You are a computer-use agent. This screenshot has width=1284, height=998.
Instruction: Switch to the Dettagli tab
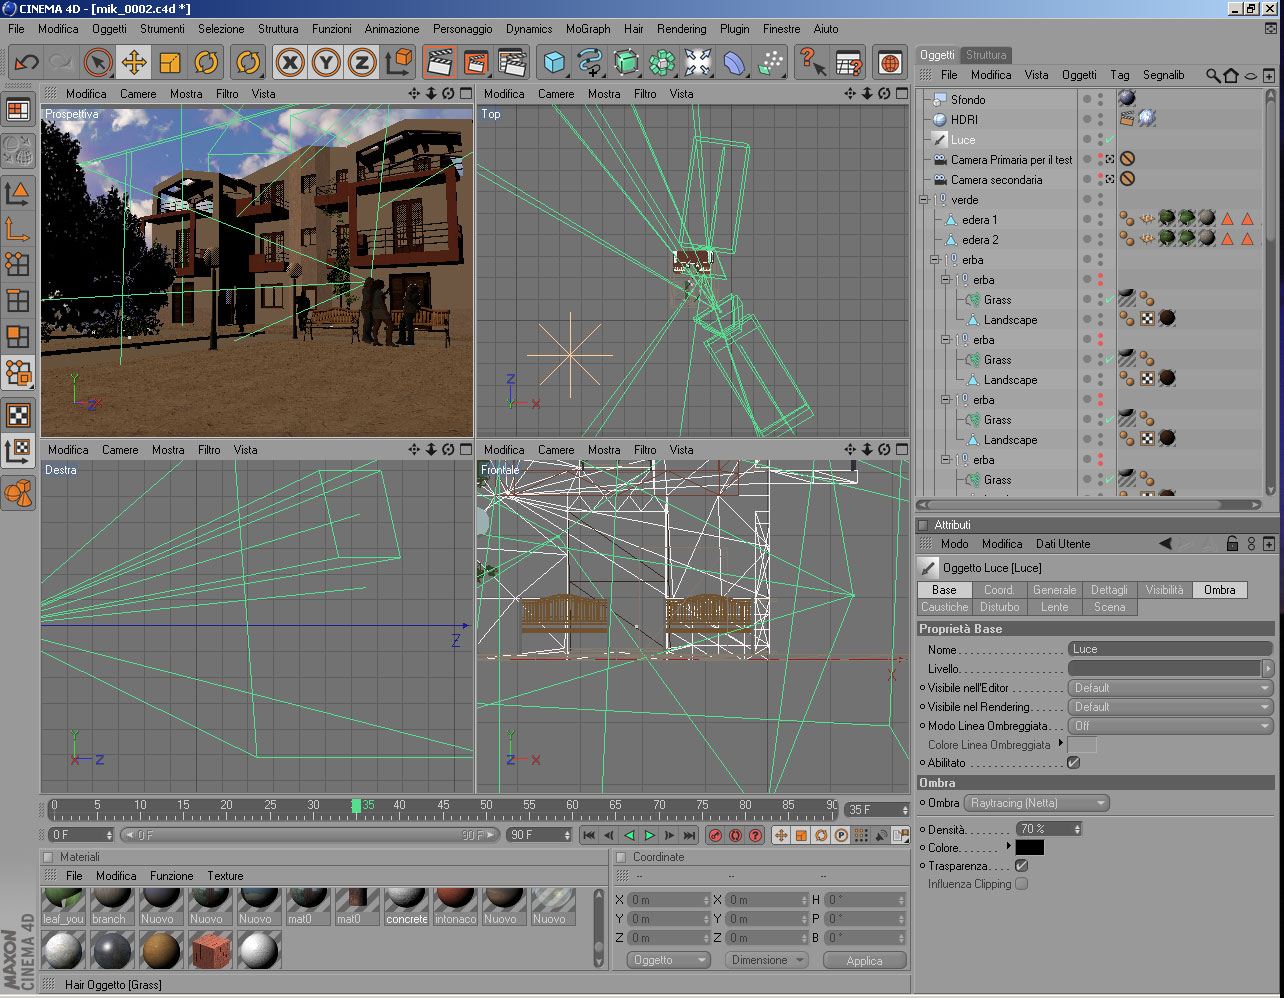click(x=1109, y=590)
